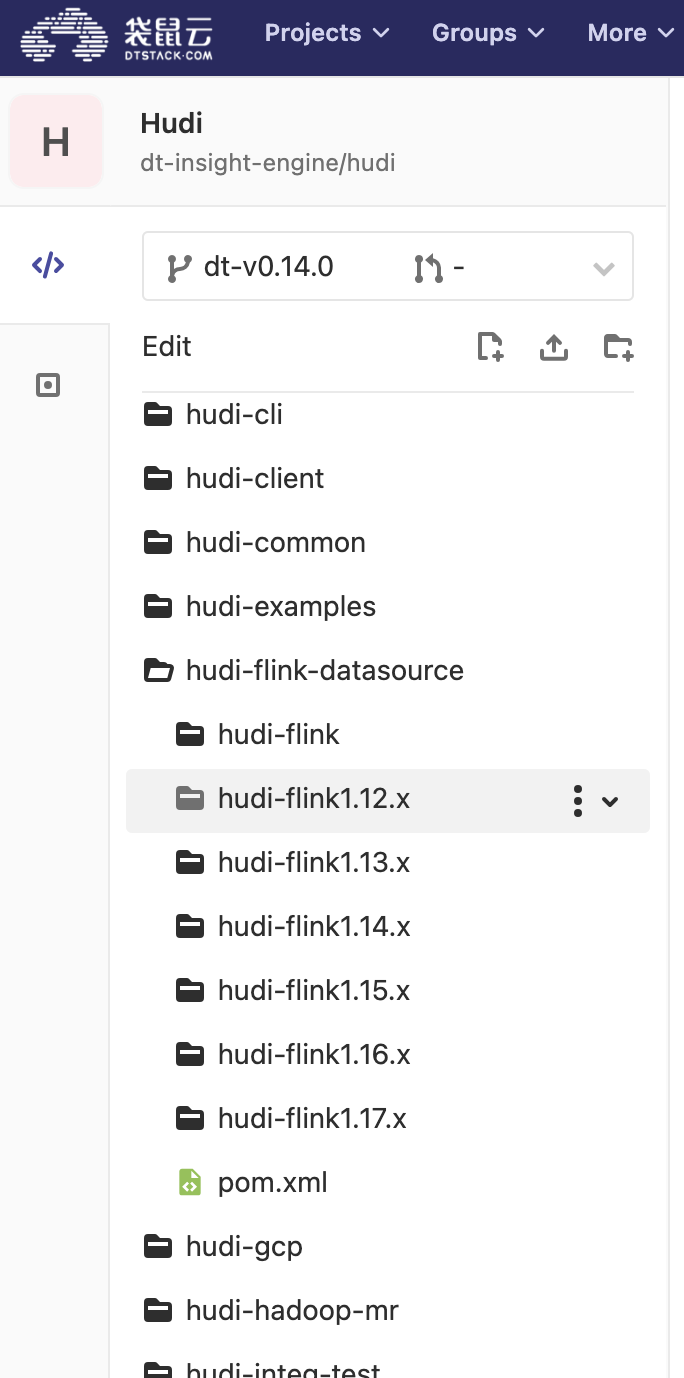Open the code edit view icon in sidebar
This screenshot has height=1378, width=684.
(x=48, y=265)
